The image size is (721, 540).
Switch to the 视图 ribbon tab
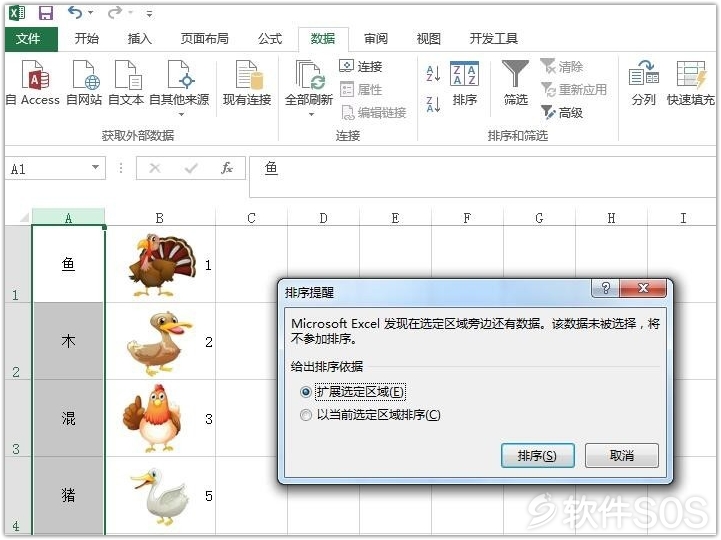click(428, 39)
